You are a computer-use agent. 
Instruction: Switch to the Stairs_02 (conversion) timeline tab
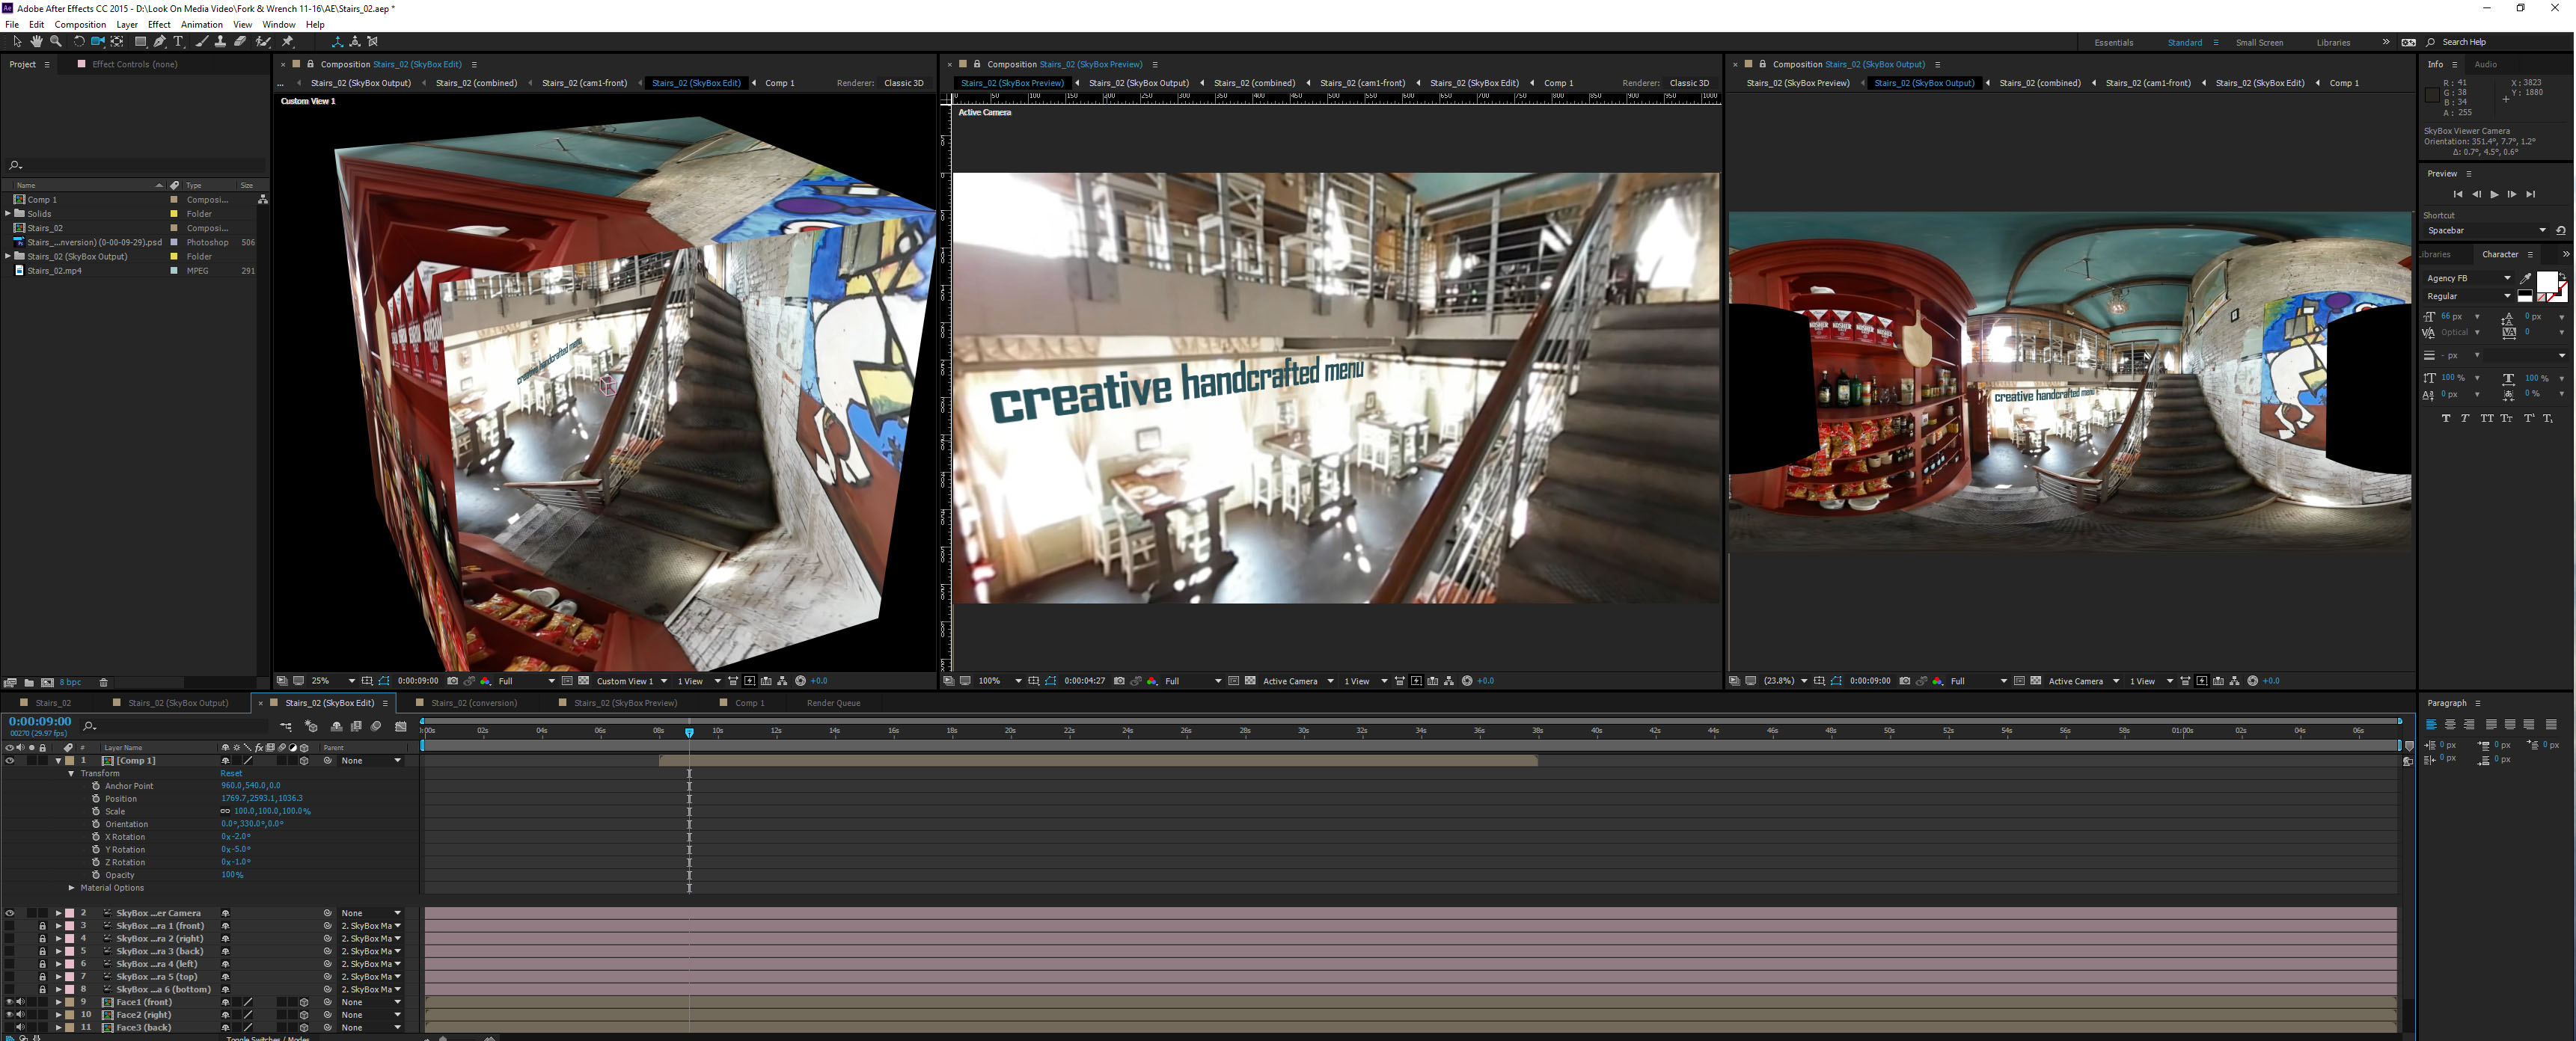473,703
